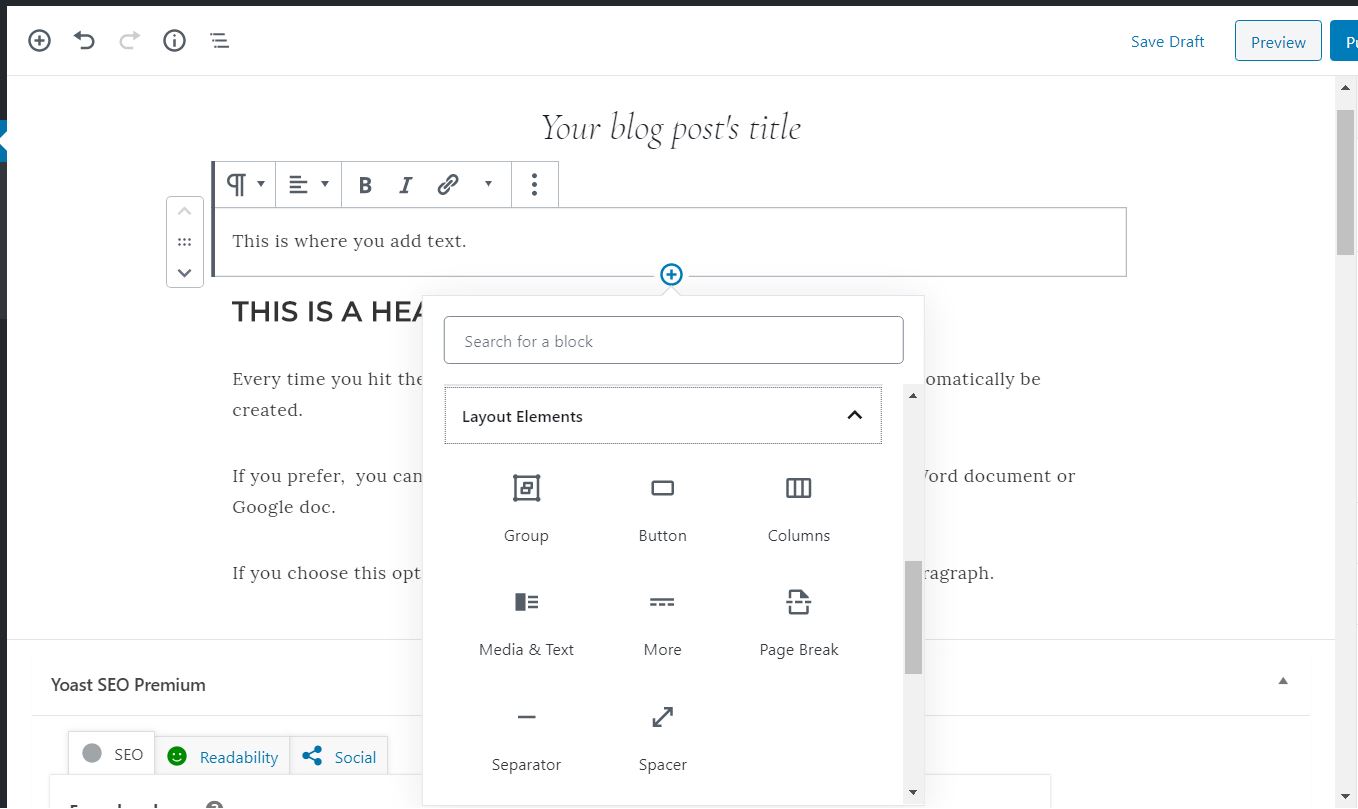Collapse the Layout Elements section
The image size is (1358, 809).
tap(854, 415)
